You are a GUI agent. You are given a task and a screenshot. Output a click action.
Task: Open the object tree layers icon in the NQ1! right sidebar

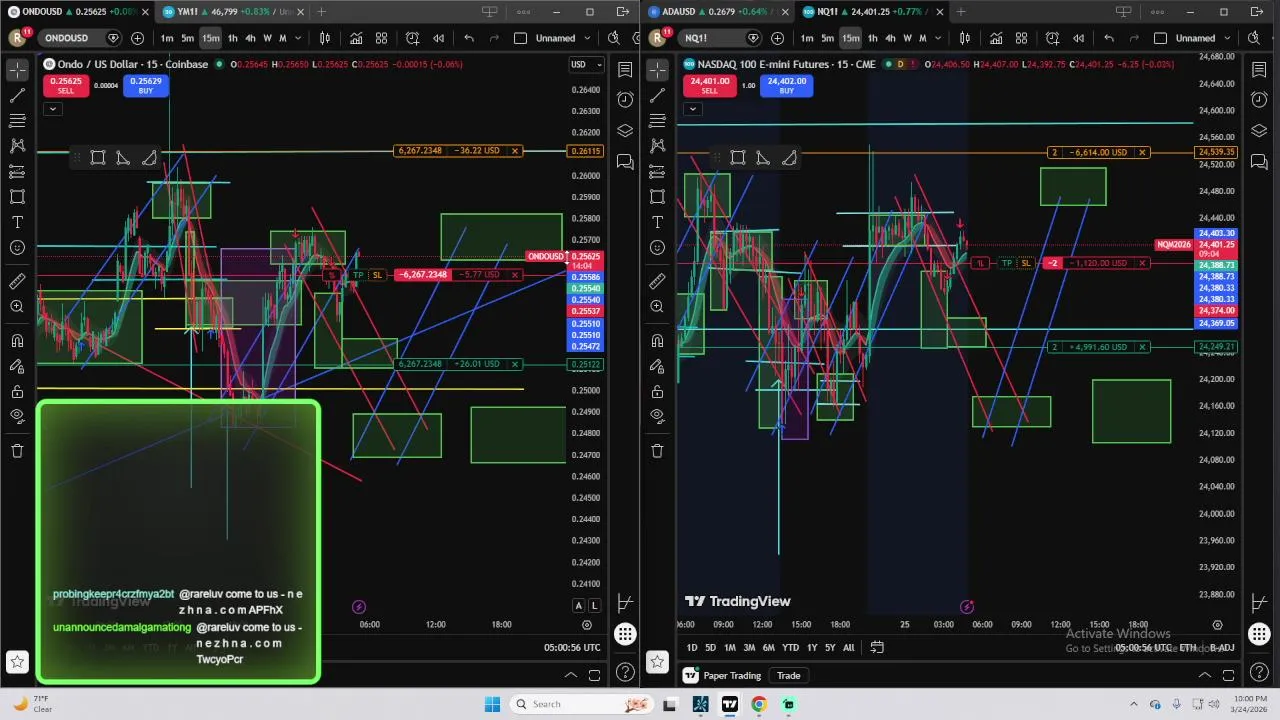(x=1259, y=131)
